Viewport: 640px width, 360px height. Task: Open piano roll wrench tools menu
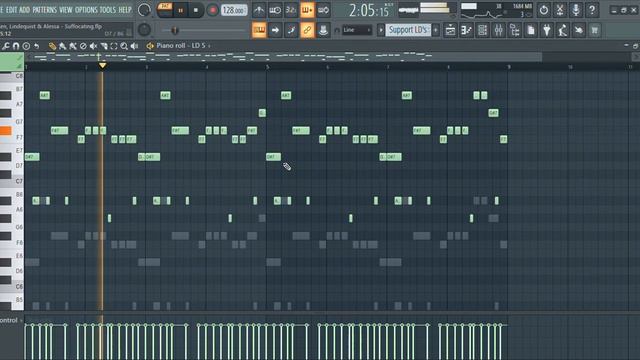(x=6, y=46)
